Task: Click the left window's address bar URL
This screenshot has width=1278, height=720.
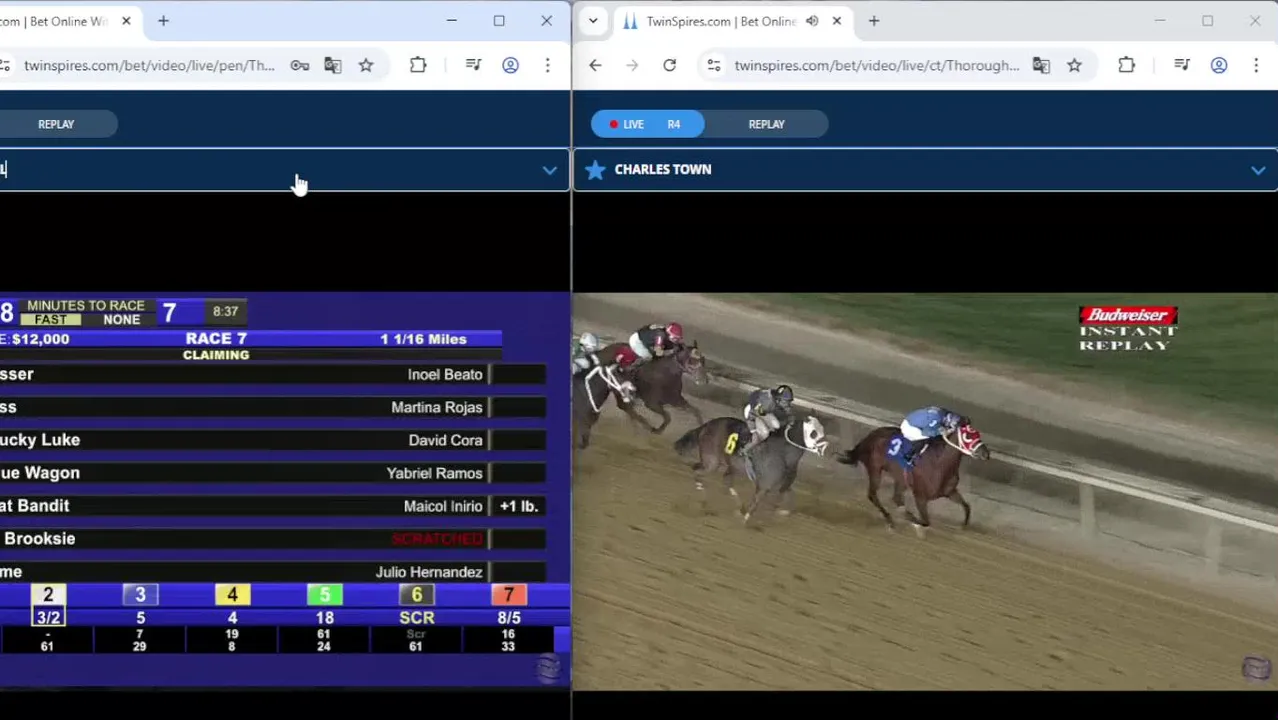Action: [149, 65]
